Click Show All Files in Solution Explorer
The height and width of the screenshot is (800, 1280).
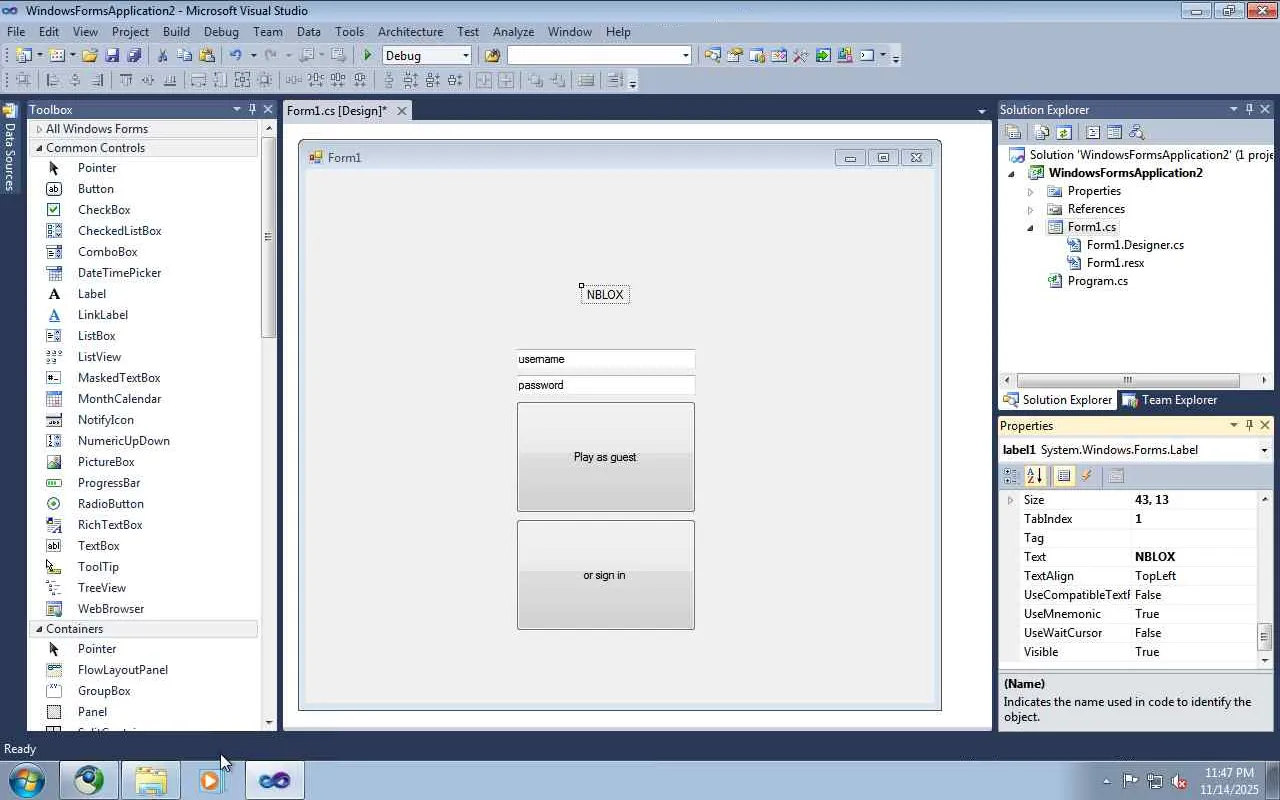[x=1042, y=133]
